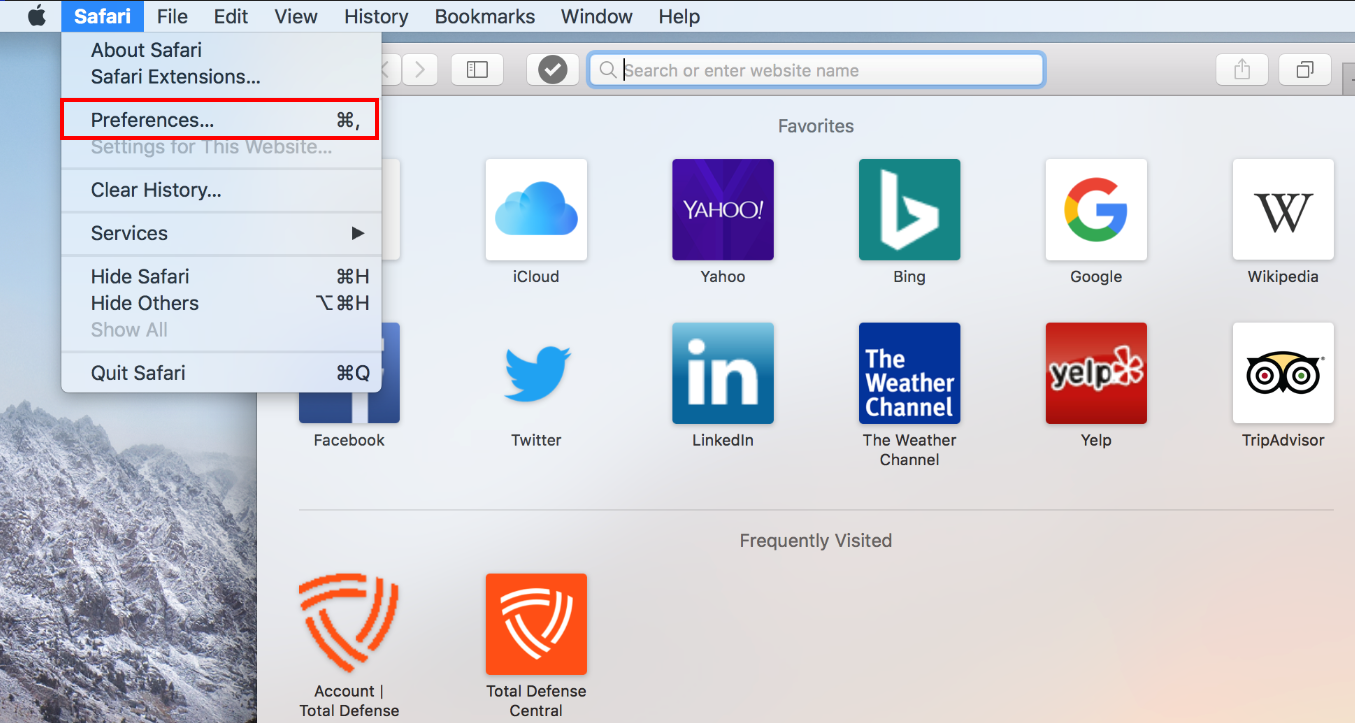Open the Help menu
Screen dimensions: 1355x723
(x=679, y=16)
